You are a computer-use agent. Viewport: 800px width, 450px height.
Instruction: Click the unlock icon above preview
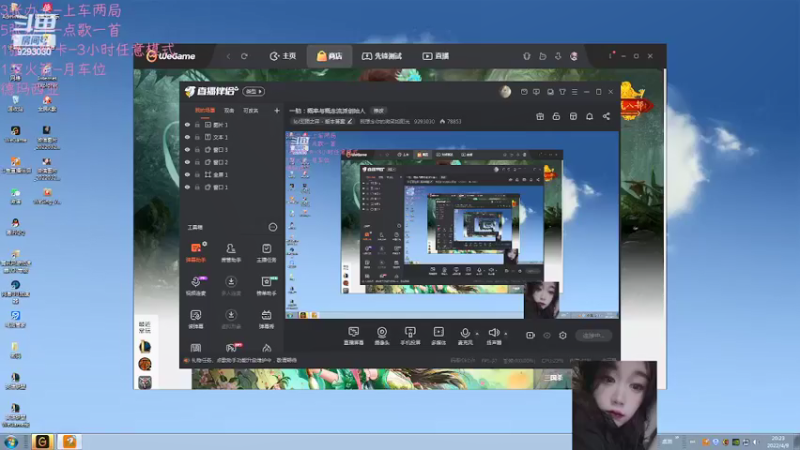556,116
